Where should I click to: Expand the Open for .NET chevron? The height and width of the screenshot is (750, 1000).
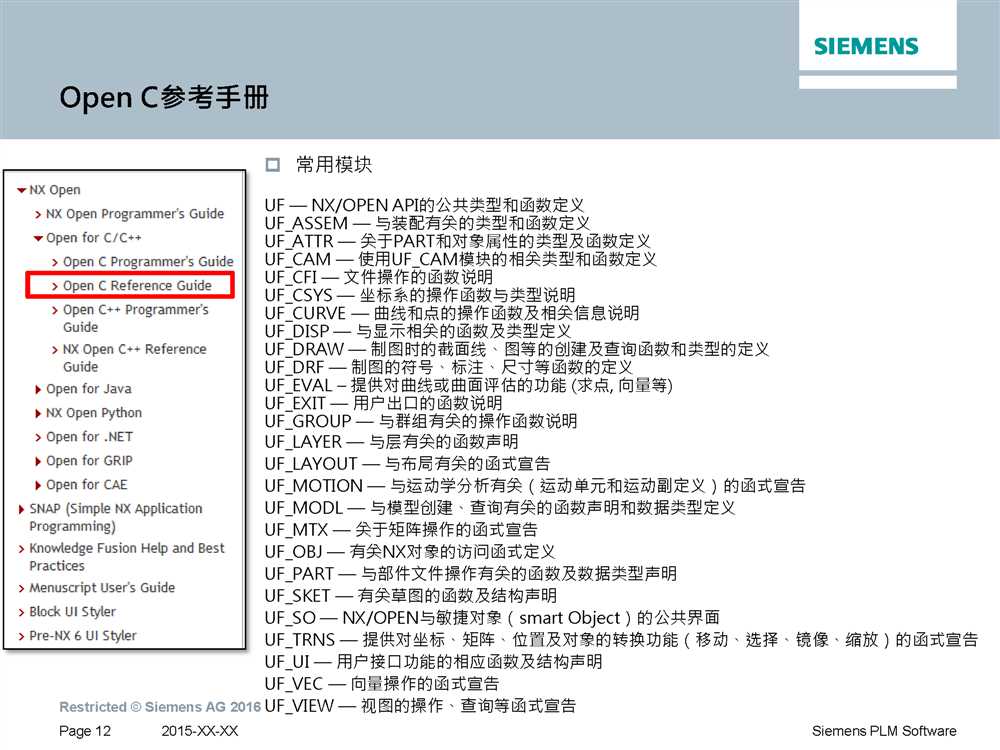[x=38, y=438]
